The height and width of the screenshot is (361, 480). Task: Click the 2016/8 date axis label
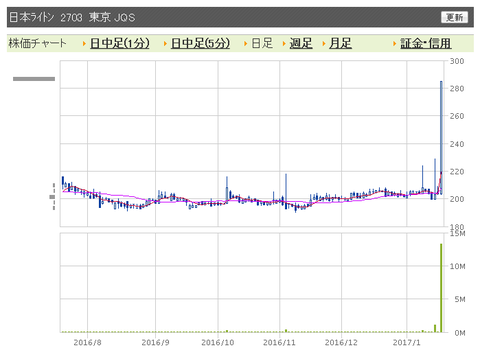[87, 342]
